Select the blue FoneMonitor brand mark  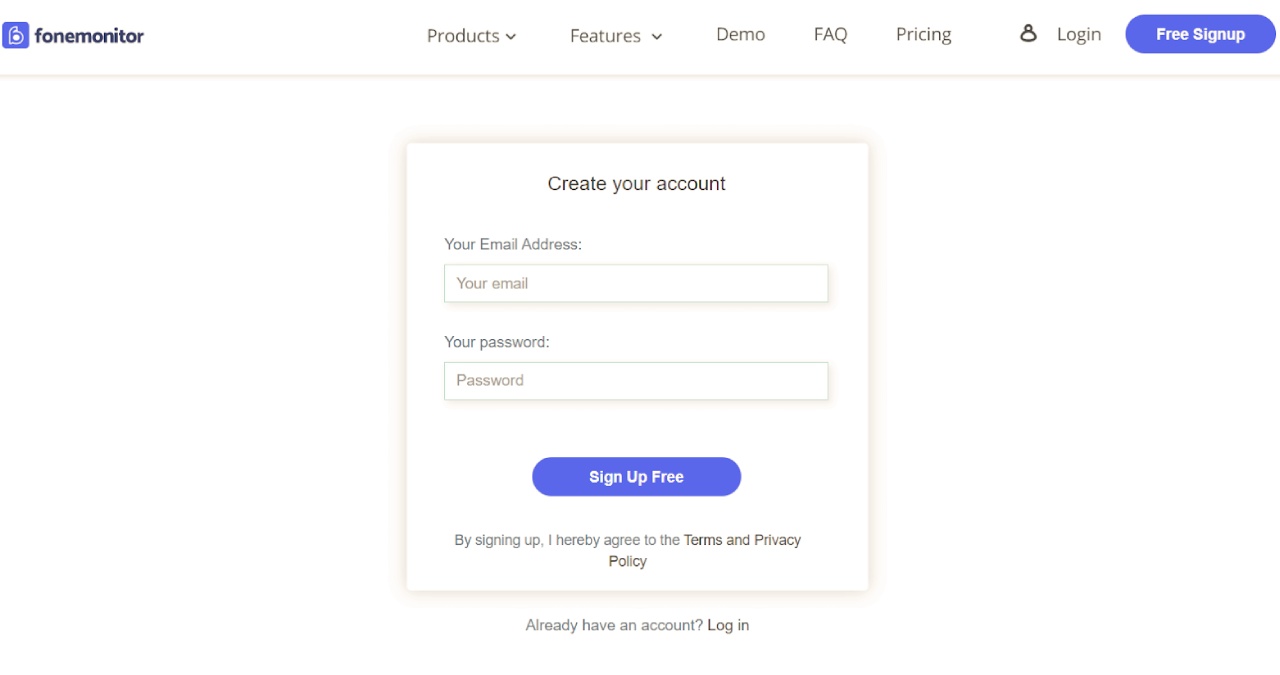[15, 34]
